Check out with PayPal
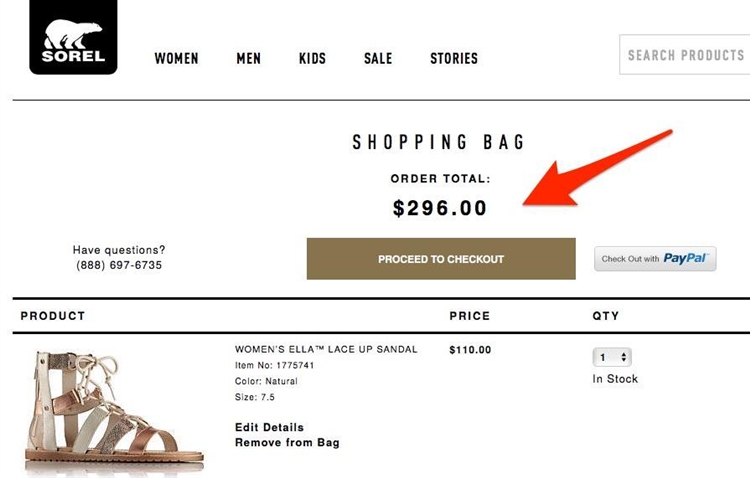Viewport: 750px width, 478px height. click(x=655, y=259)
